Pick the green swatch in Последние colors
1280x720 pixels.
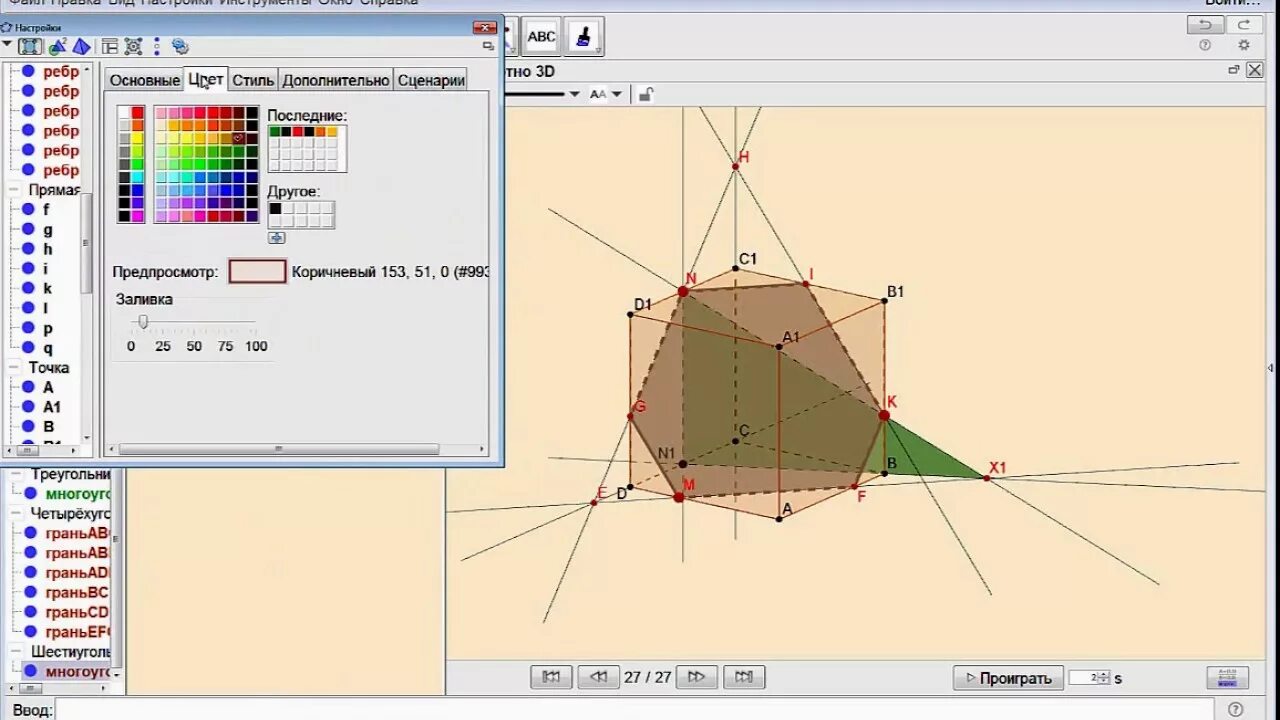coord(275,131)
